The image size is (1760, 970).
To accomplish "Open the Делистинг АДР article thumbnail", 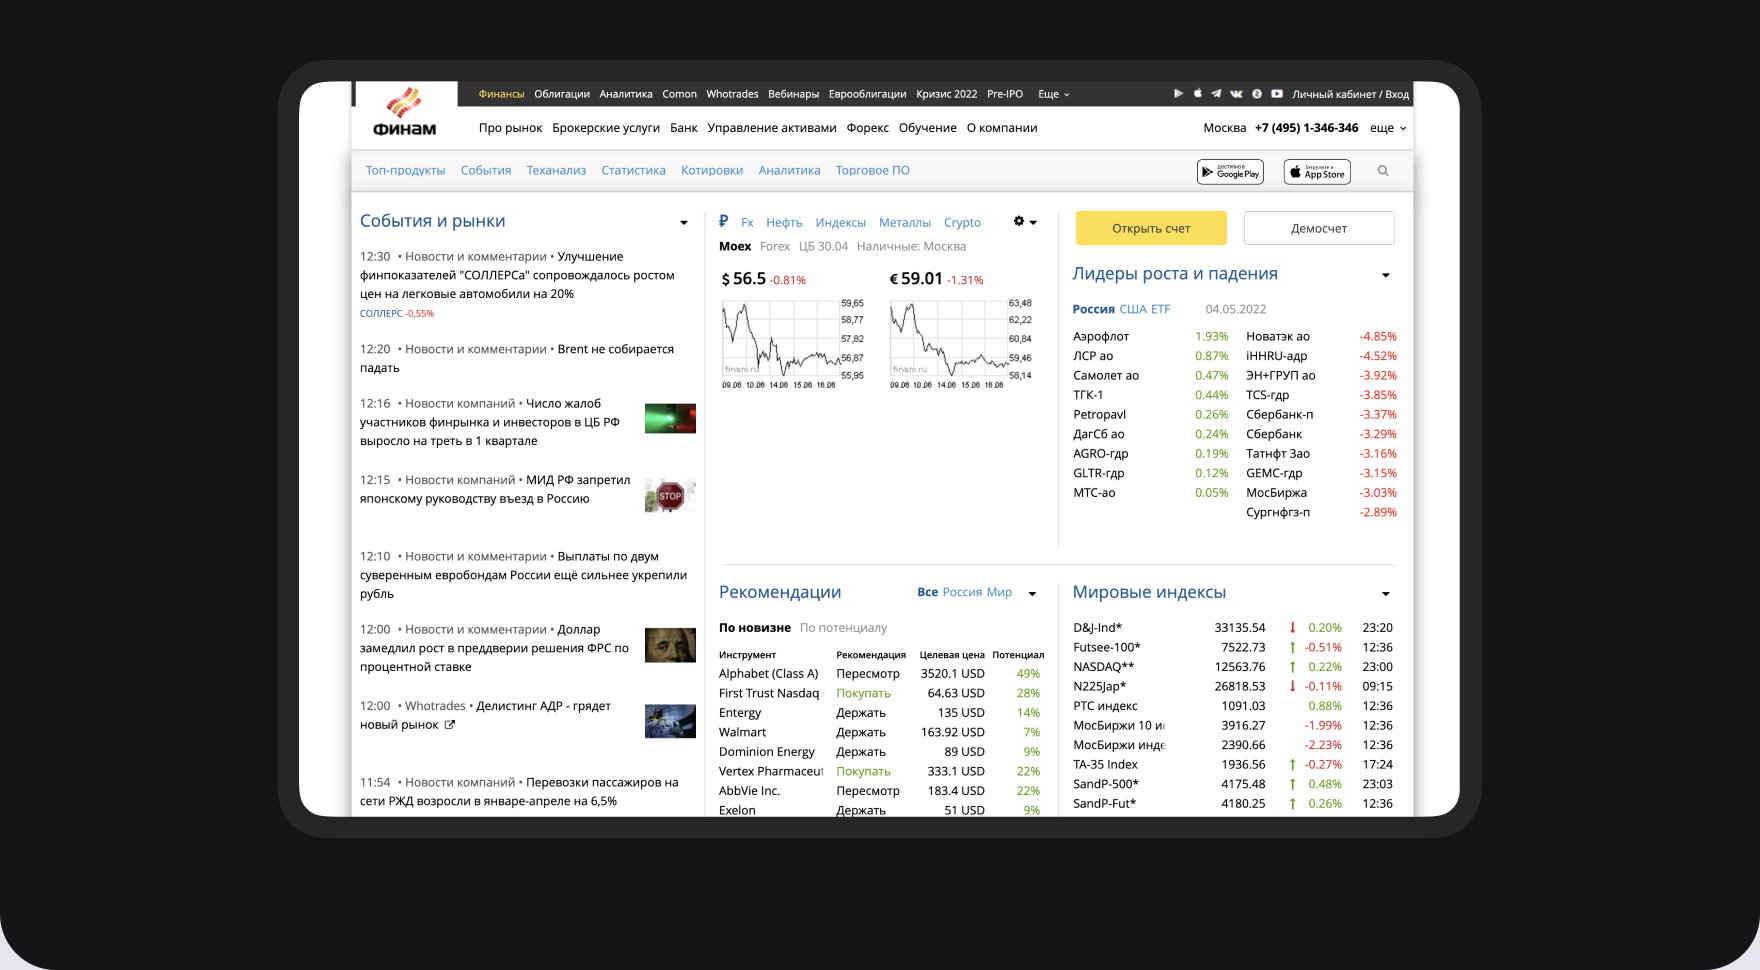I will (x=670, y=721).
